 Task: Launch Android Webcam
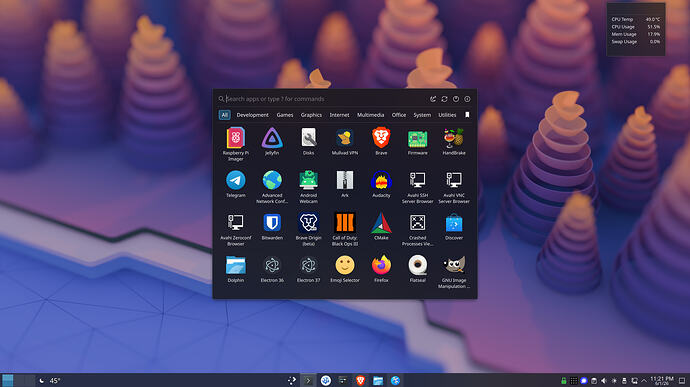(308, 187)
